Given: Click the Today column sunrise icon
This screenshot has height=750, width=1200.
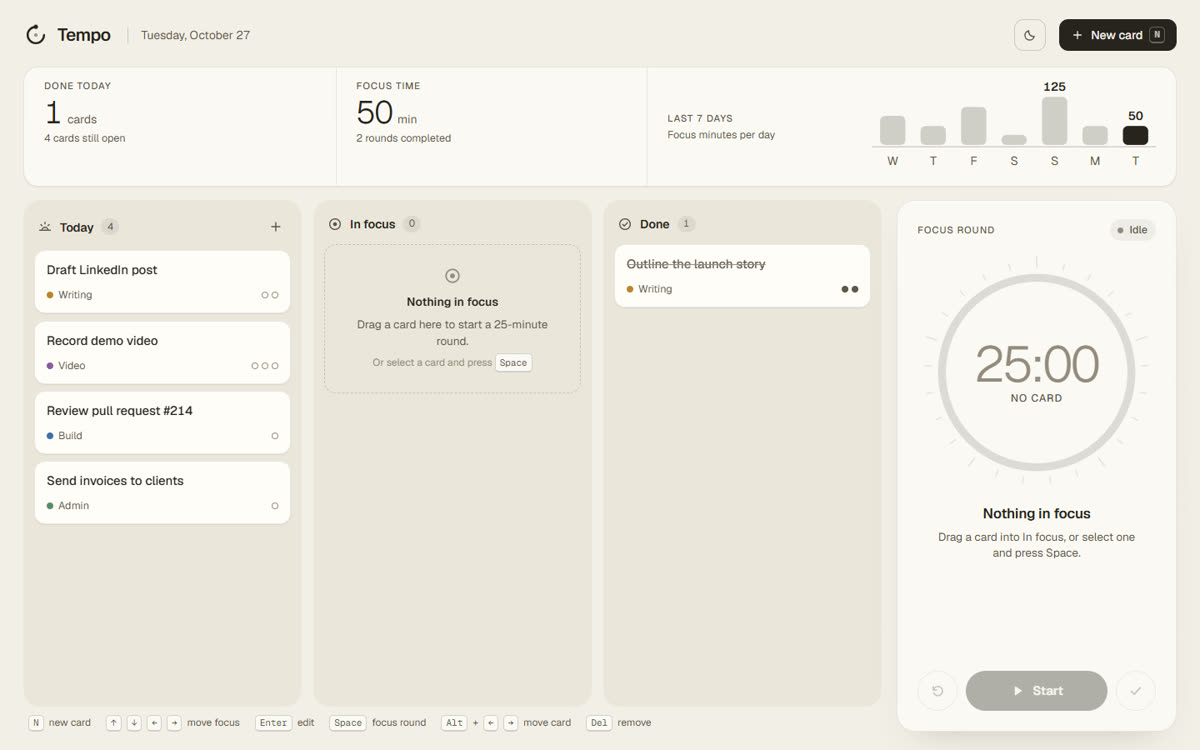Looking at the screenshot, I should coord(45,227).
